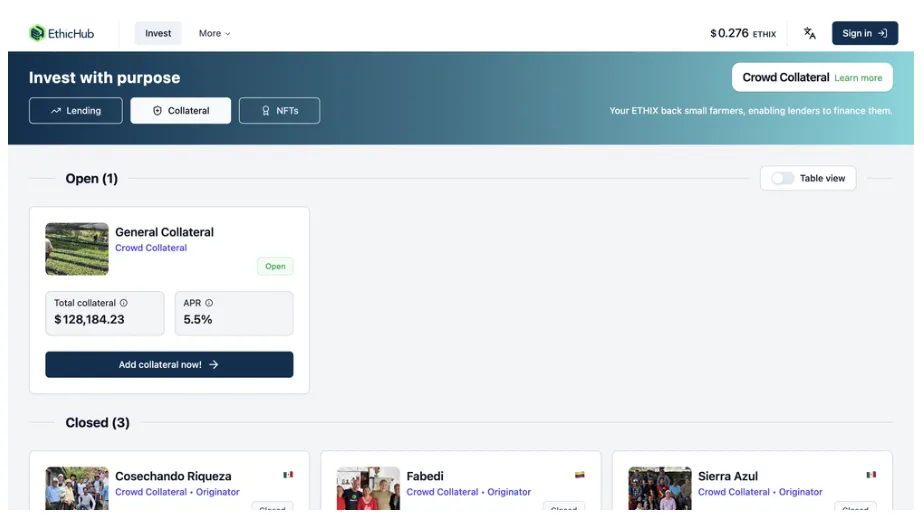Click Crowd Collateral • Originator under Sierra Azul
924x526 pixels.
760,492
